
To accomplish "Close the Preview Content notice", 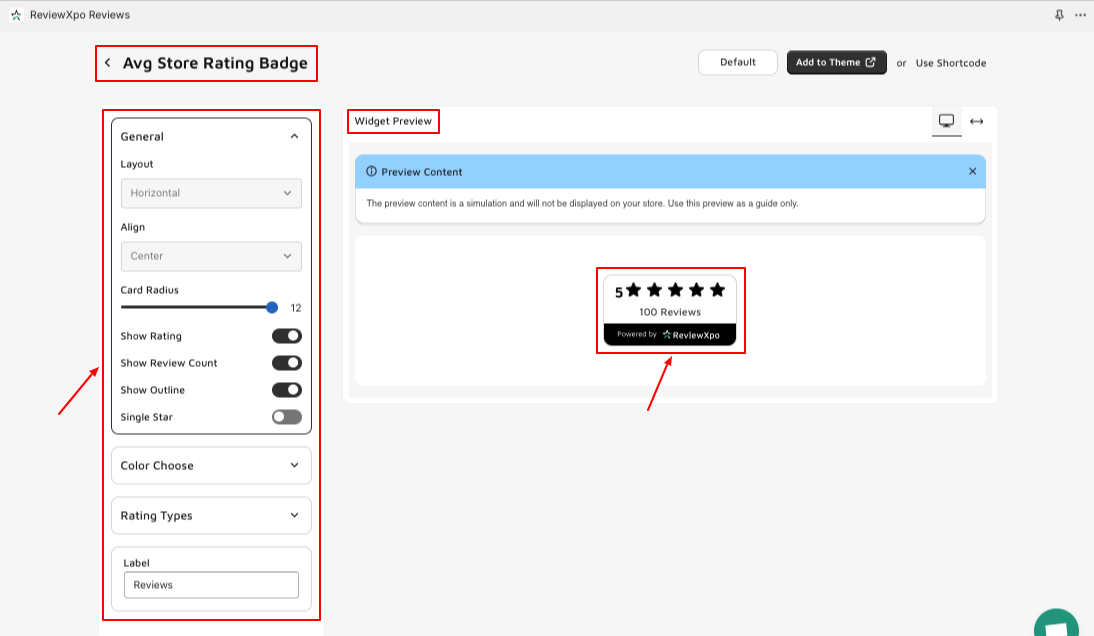I will coord(973,172).
